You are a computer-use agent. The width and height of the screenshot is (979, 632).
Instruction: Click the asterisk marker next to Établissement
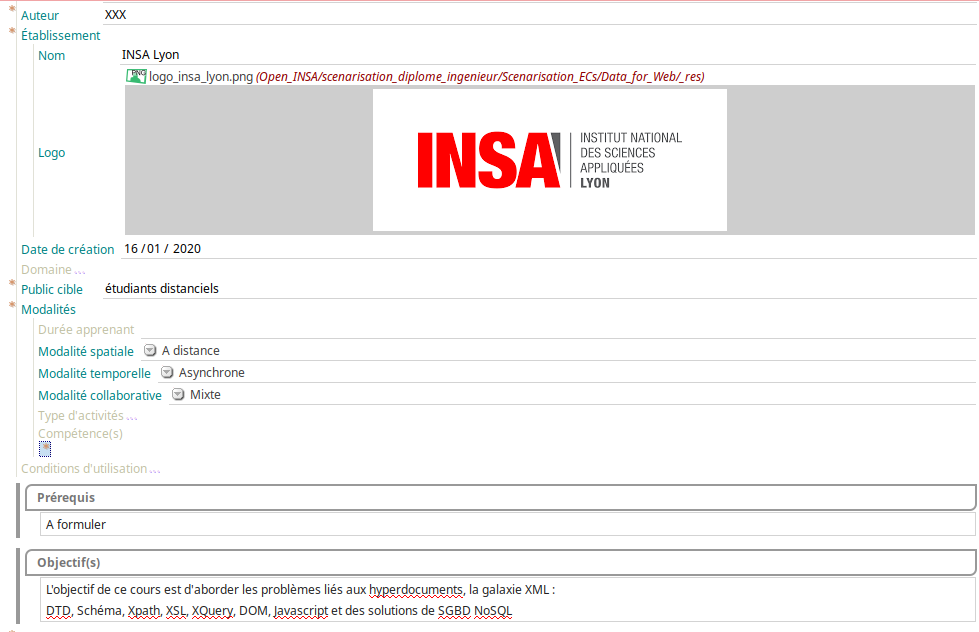pos(12,30)
